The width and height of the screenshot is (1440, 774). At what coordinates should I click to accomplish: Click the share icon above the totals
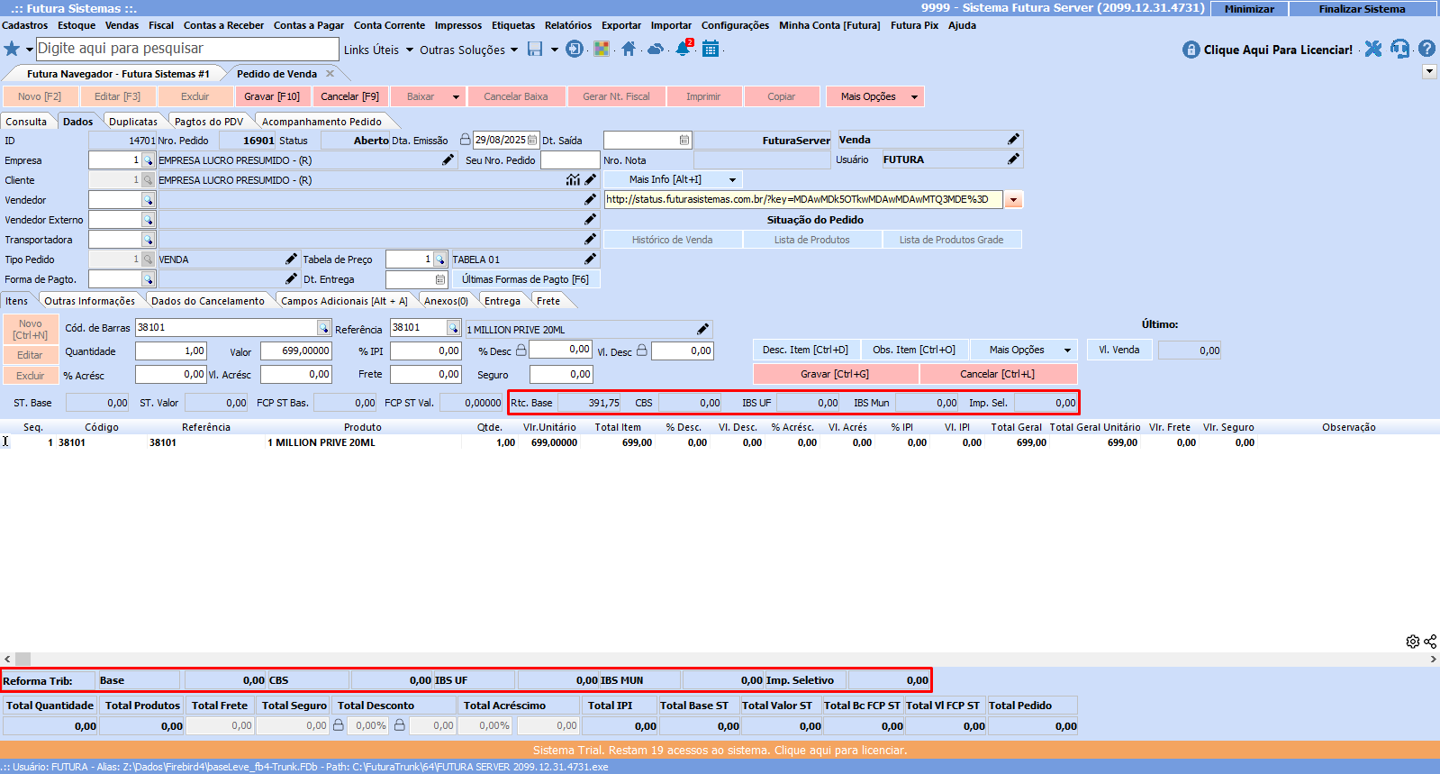tap(1430, 641)
